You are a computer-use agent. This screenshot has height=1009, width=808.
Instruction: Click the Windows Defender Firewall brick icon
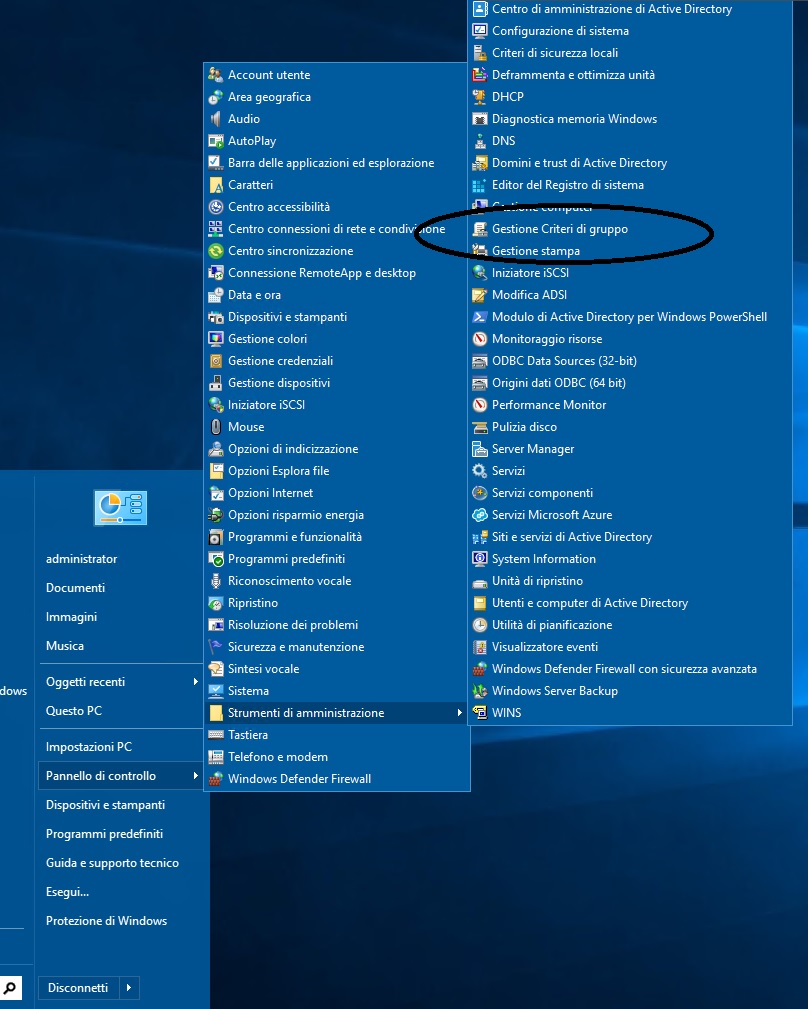pyautogui.click(x=216, y=779)
